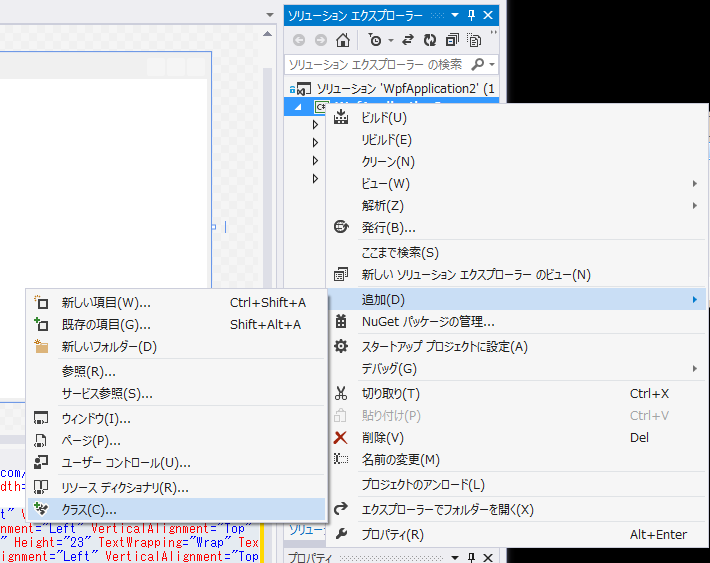Open プロパティ panel window position dropdown
Viewport: 710px width, 563px height.
455,558
